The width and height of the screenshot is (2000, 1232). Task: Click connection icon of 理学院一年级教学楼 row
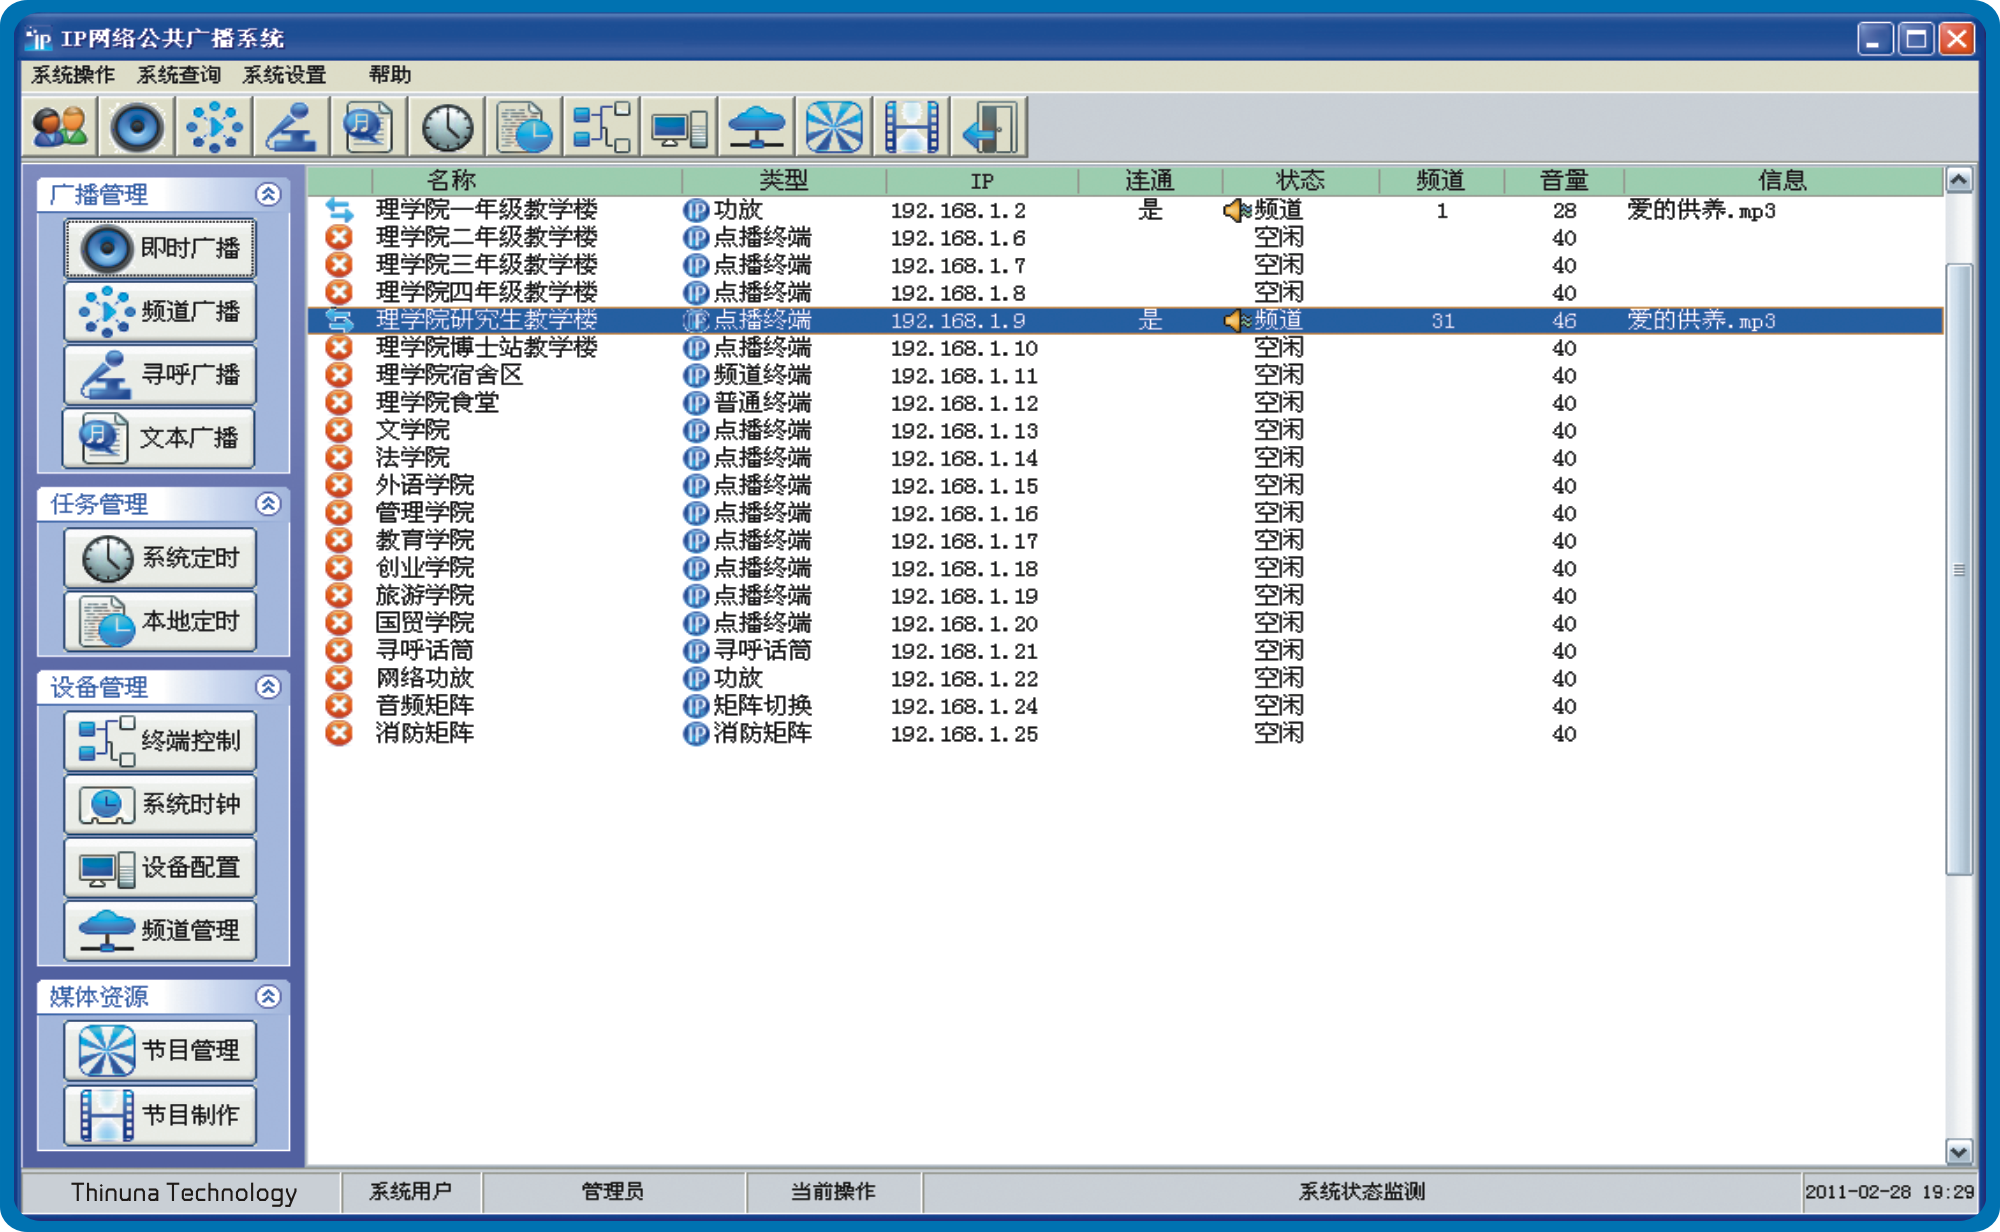point(339,210)
